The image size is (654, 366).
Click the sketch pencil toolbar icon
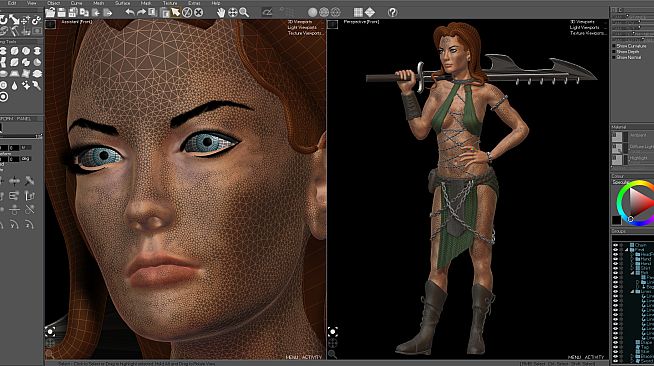click(267, 13)
